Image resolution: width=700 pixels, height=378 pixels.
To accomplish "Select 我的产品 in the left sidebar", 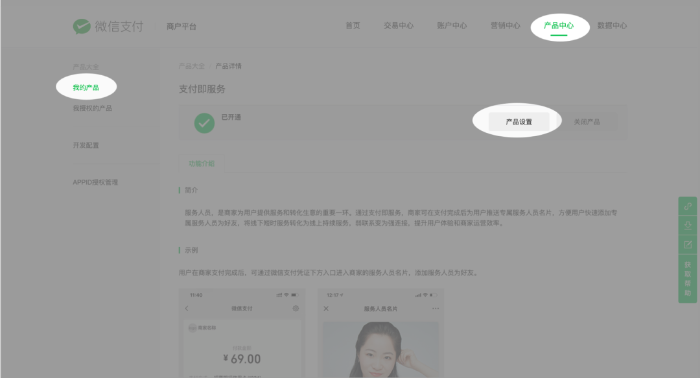I will coord(86,87).
